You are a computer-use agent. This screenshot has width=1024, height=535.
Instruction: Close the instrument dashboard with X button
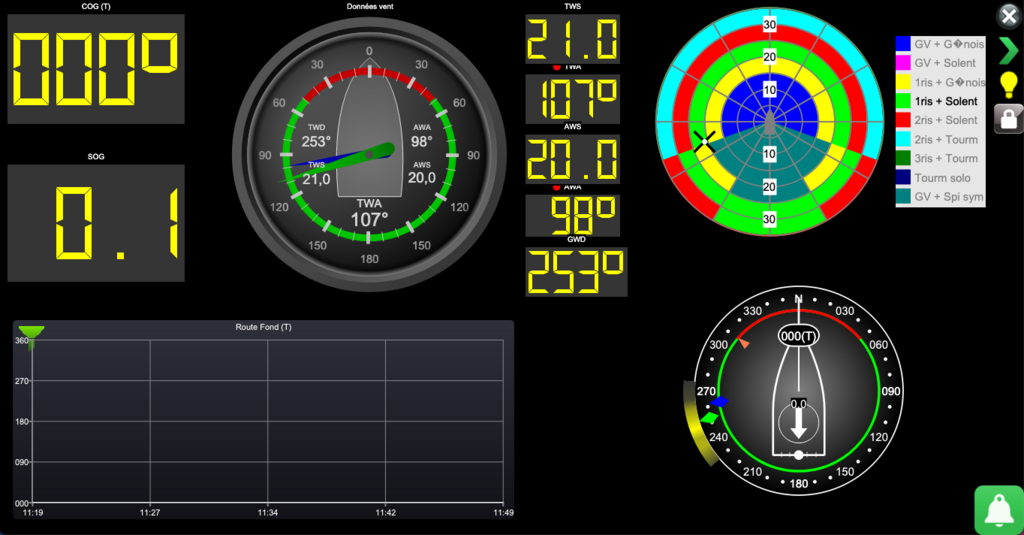coord(1009,16)
